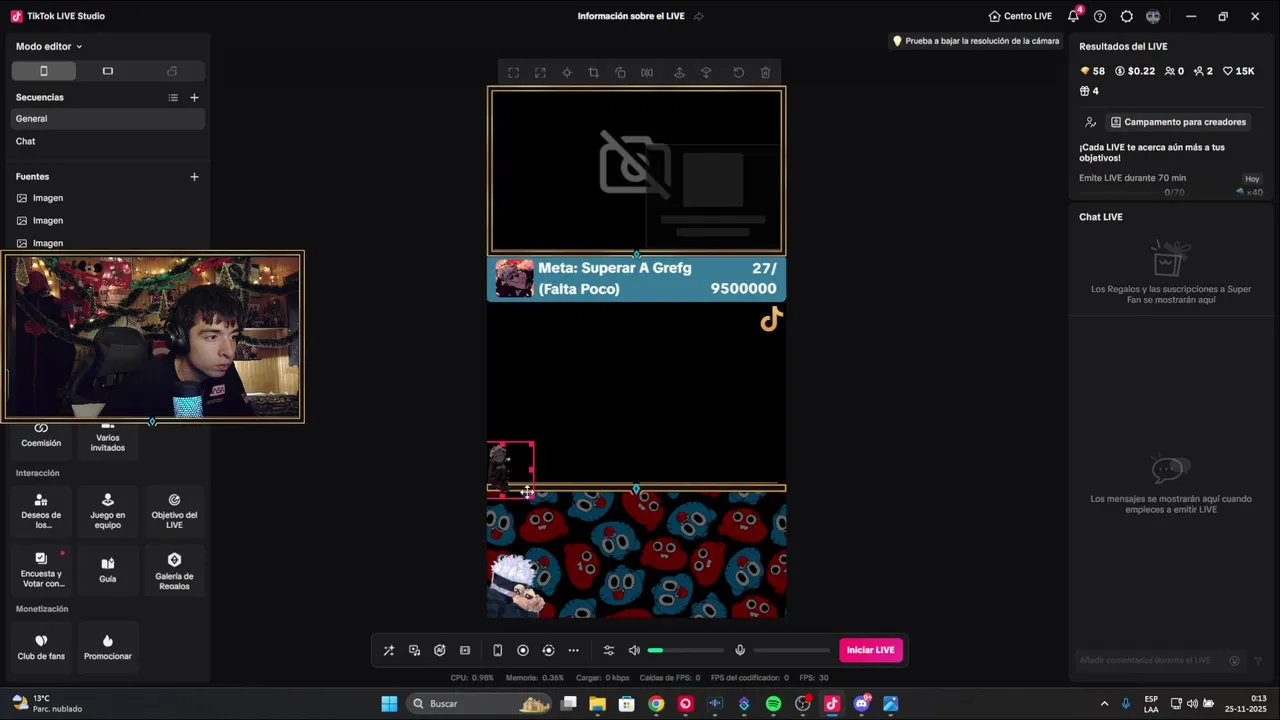1280x720 pixels.
Task: Stretch the source with the expand-arrows icon
Action: [540, 73]
